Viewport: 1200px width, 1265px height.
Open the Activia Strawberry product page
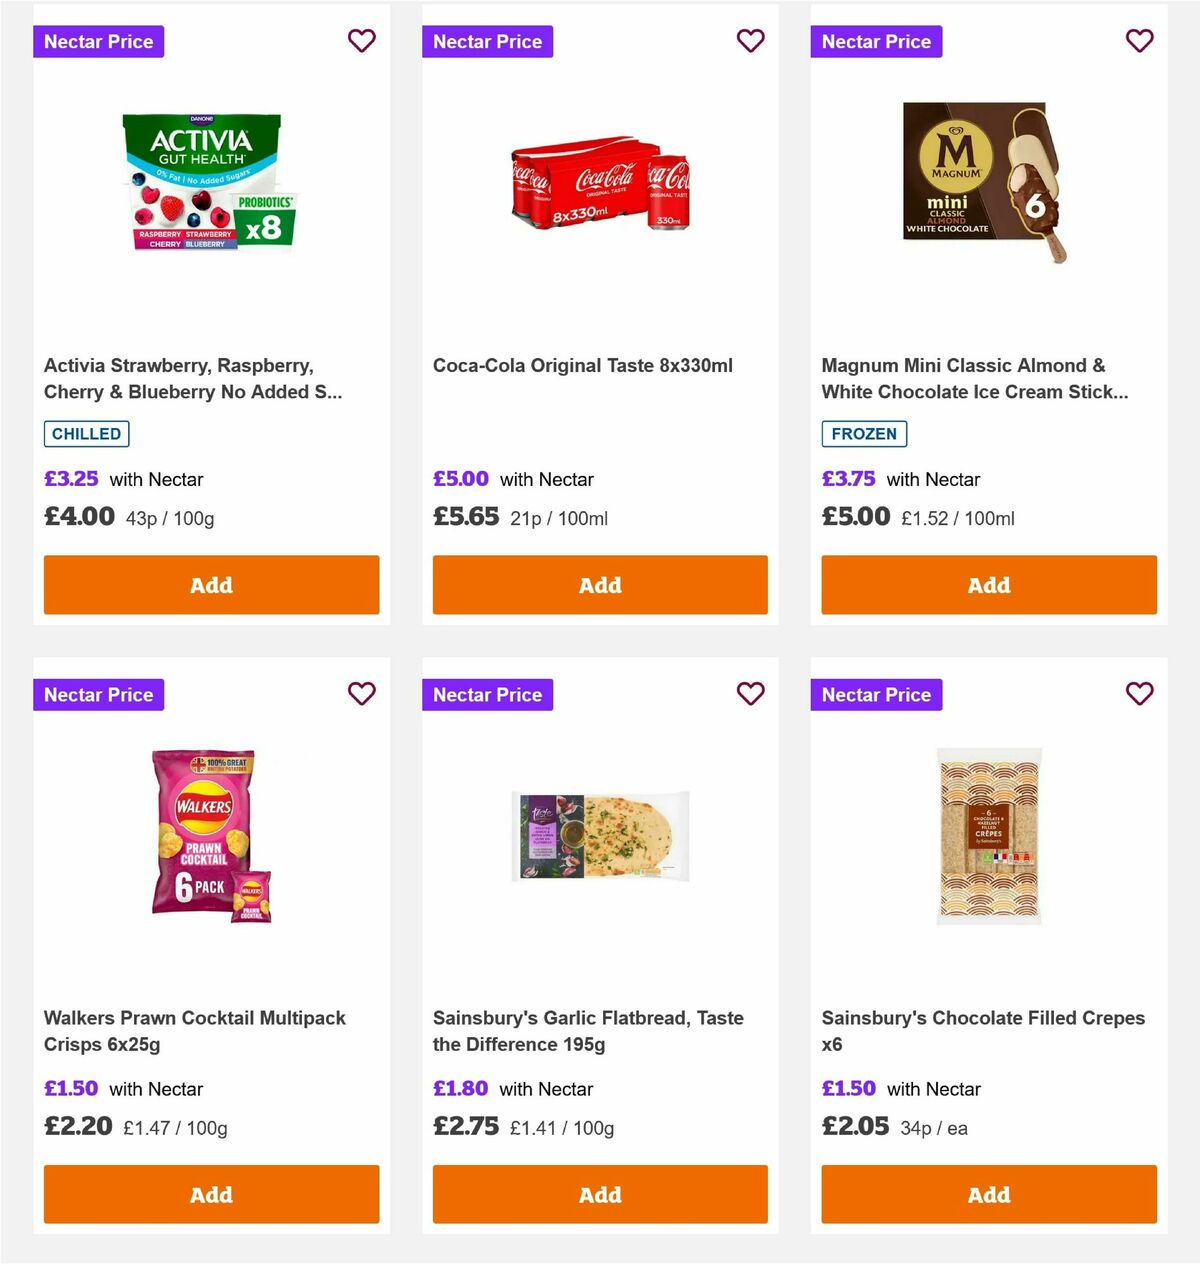(194, 378)
